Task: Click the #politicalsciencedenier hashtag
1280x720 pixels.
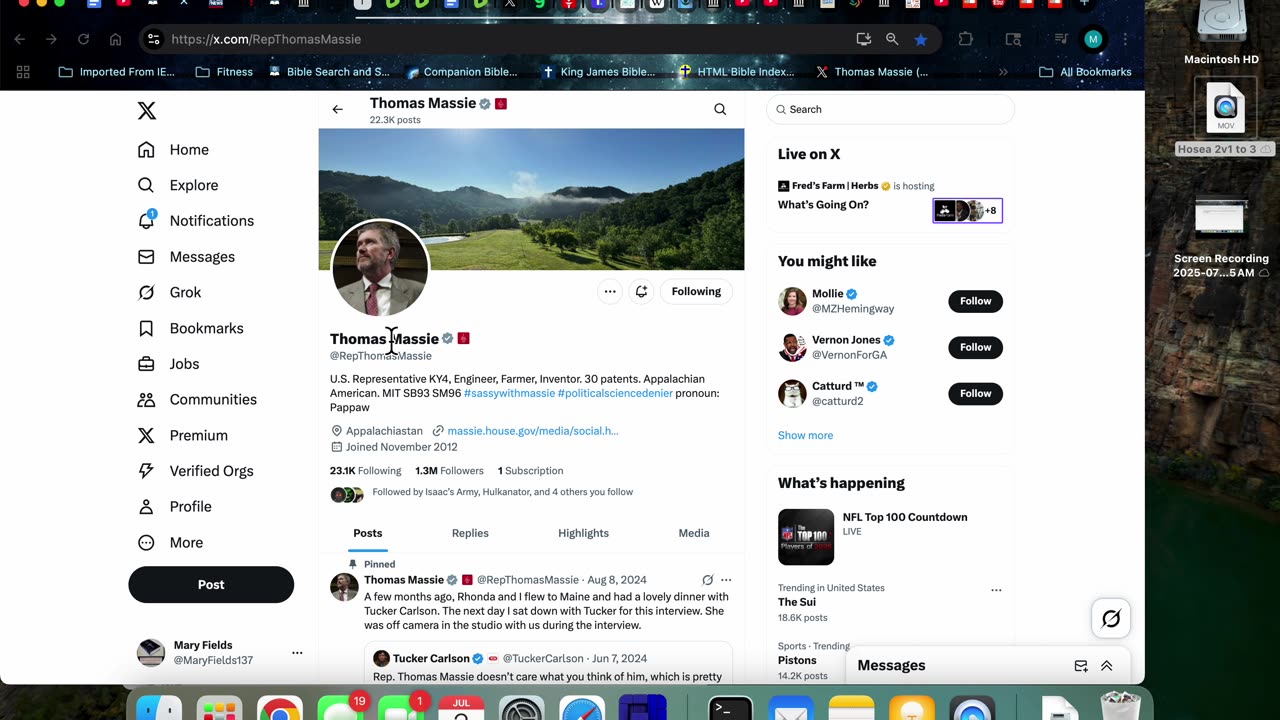Action: pos(615,393)
